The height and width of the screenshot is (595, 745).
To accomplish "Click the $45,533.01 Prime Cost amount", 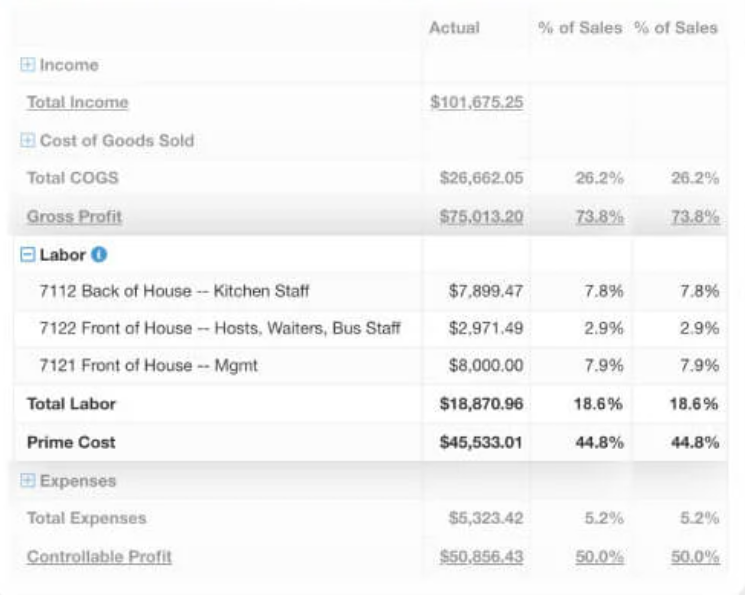I will pyautogui.click(x=481, y=442).
